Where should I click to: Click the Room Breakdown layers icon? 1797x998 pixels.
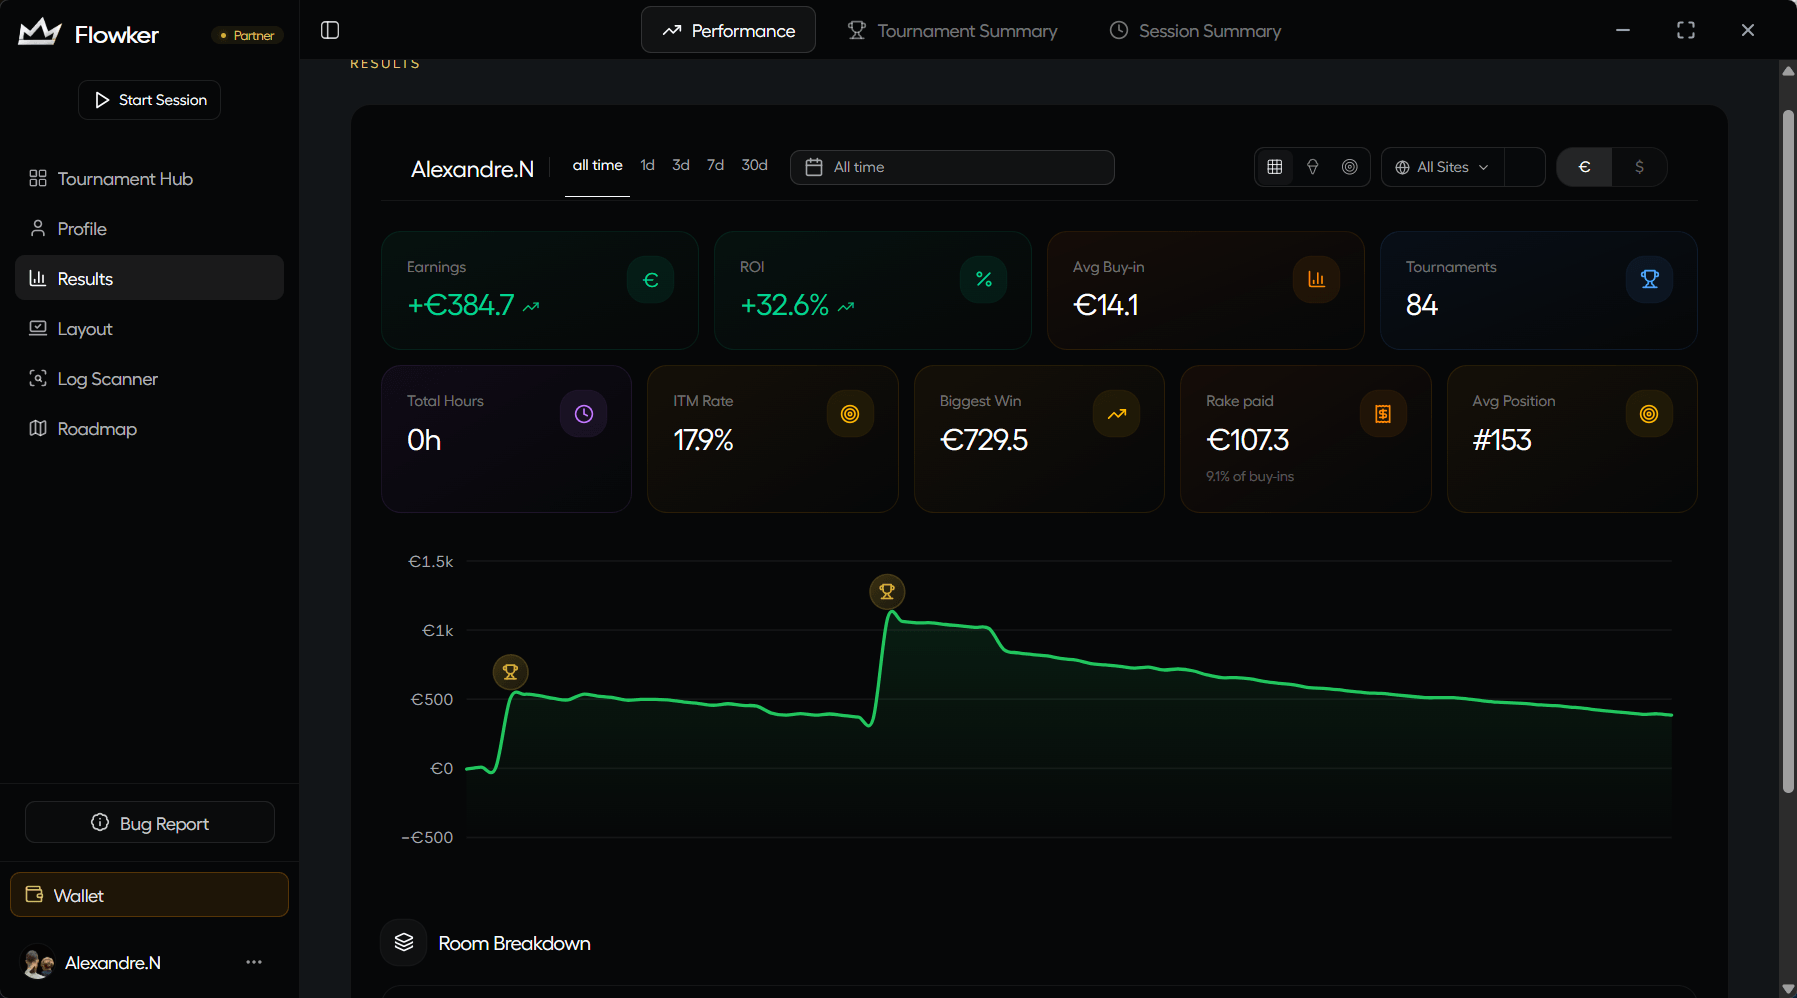404,942
